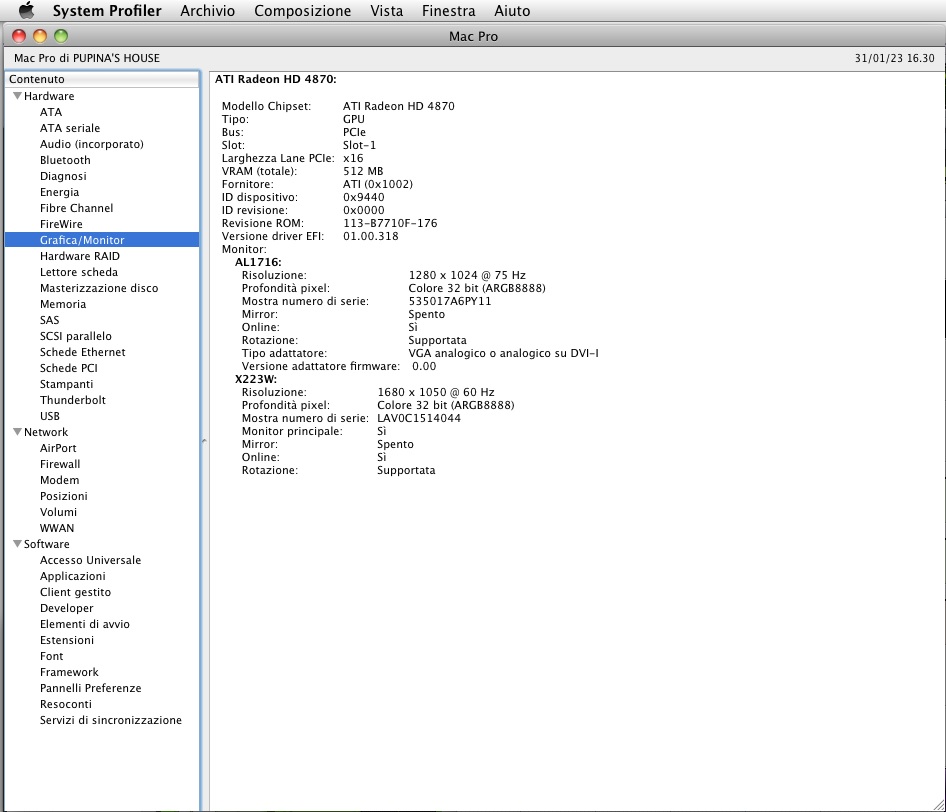Screen dimensions: 946x812
Task: Select Fibre Channel item
Action: [77, 208]
